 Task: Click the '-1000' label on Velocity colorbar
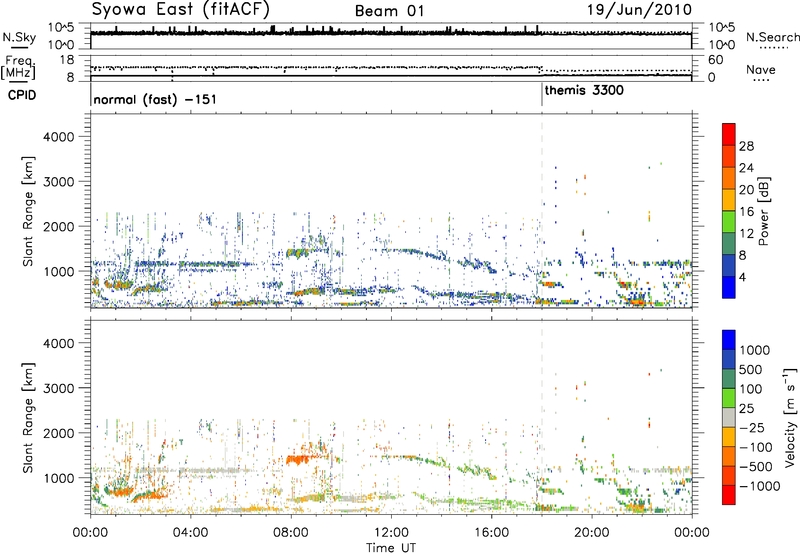pyautogui.click(x=760, y=486)
